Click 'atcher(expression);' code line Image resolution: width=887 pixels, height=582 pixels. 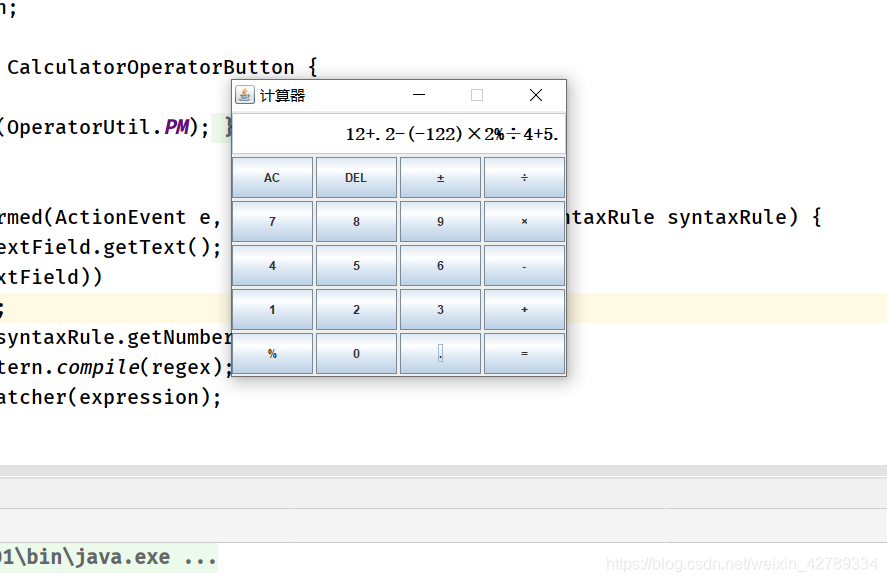pyautogui.click(x=110, y=398)
